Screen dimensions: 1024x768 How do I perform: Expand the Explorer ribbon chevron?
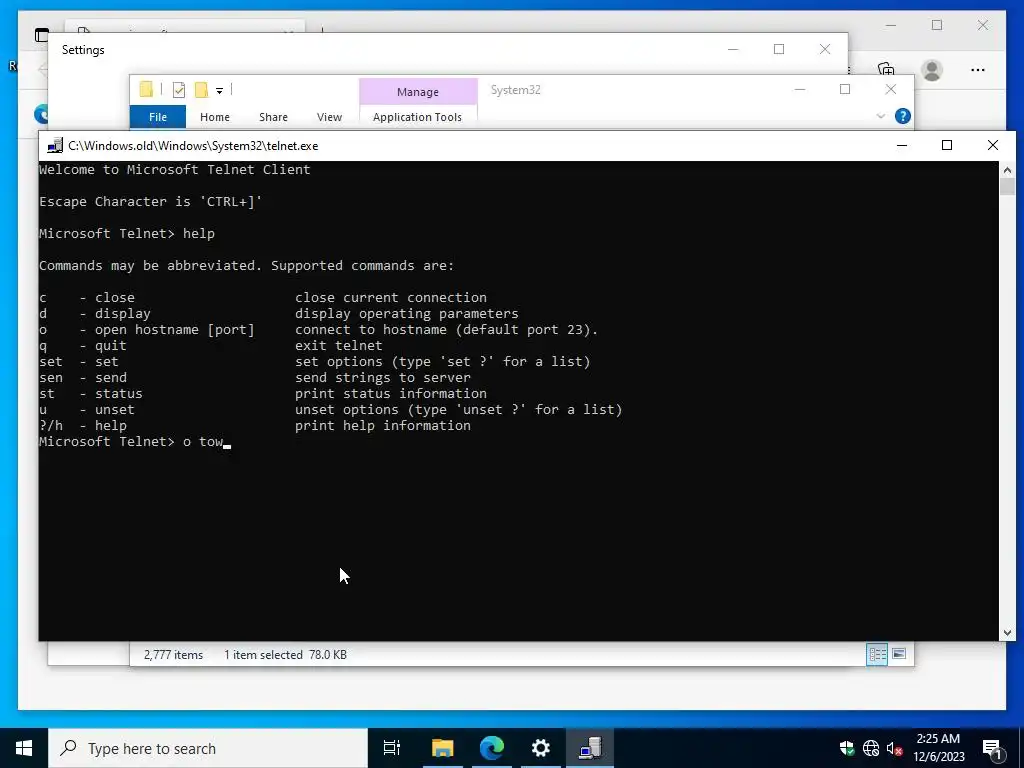(880, 116)
